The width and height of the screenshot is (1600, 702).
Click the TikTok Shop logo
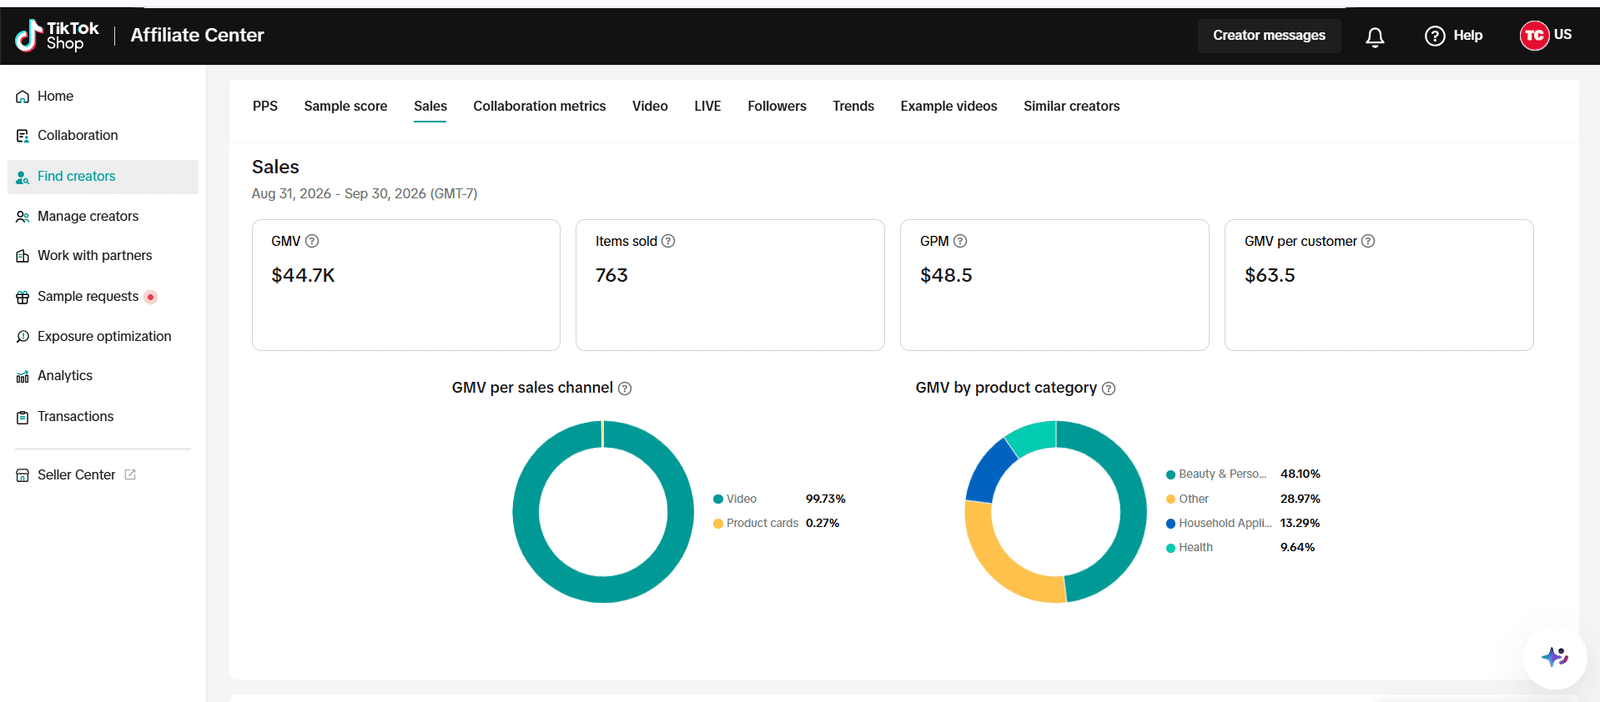tap(57, 36)
